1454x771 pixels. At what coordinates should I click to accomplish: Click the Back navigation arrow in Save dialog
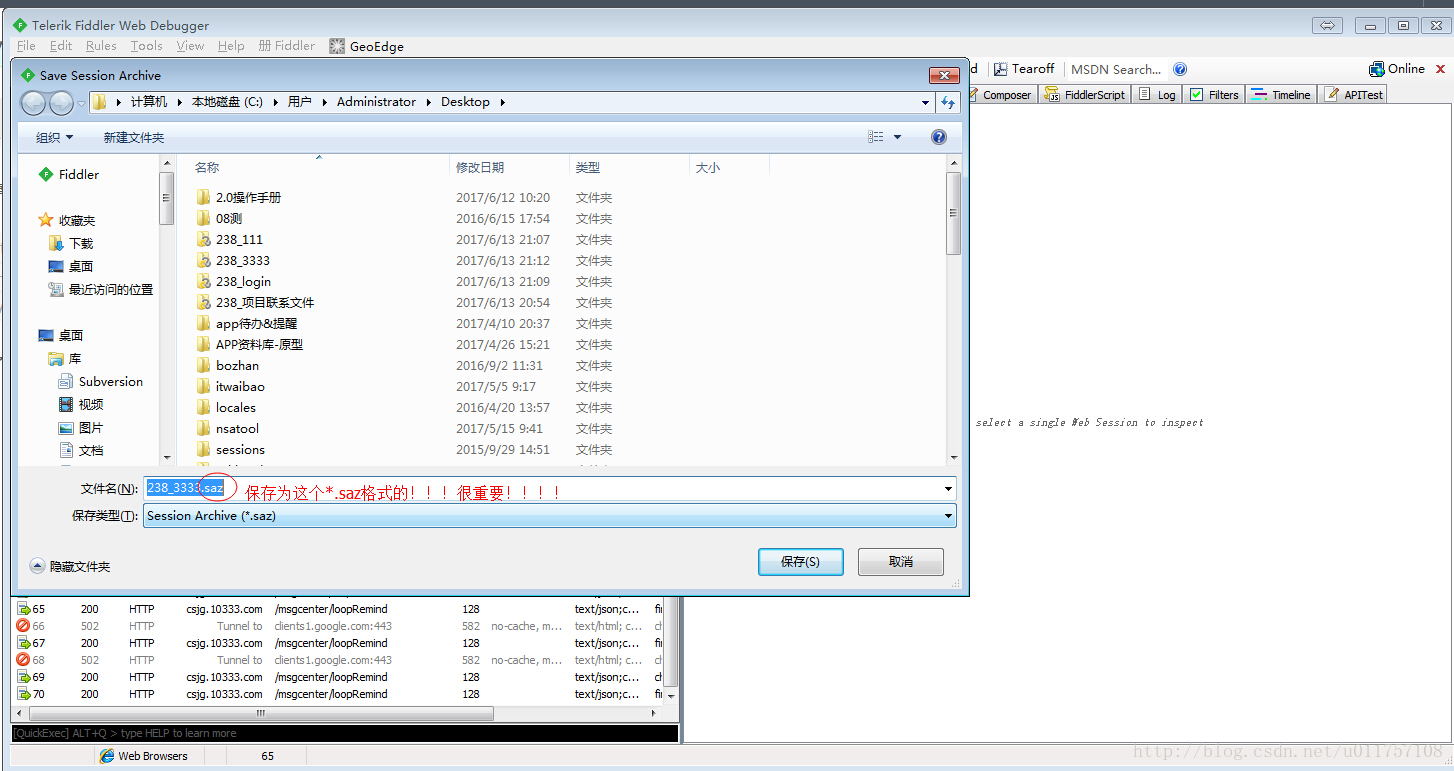(x=33, y=102)
